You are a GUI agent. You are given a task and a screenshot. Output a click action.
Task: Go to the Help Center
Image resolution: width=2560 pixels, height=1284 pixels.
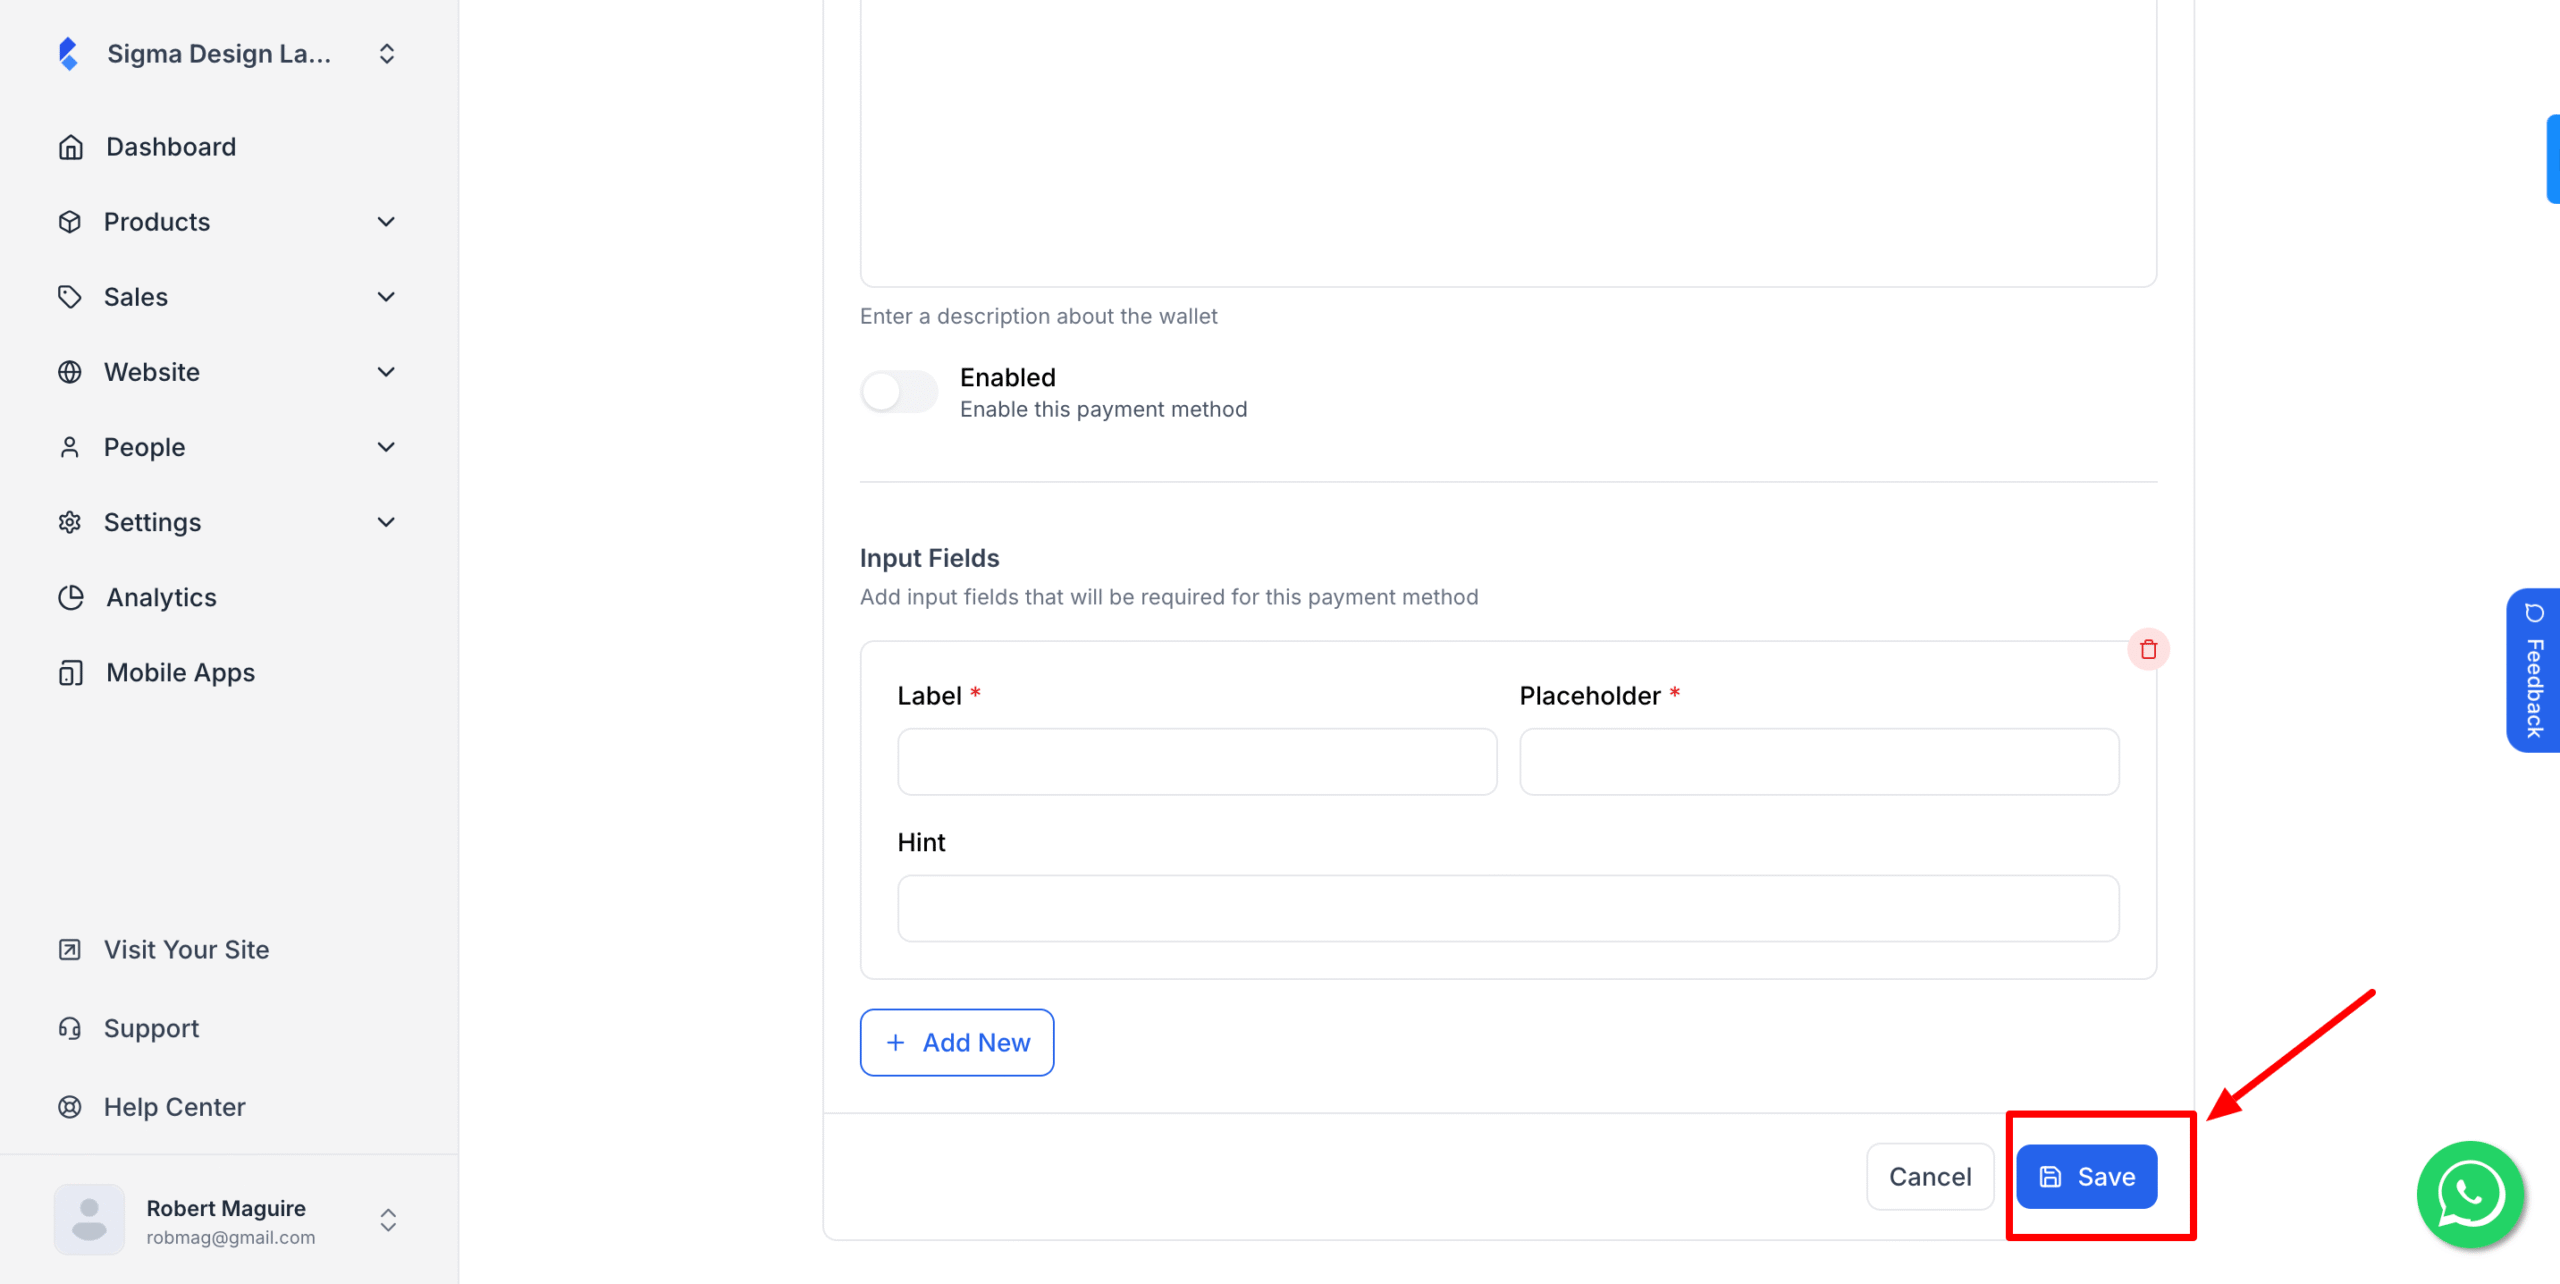click(173, 1106)
